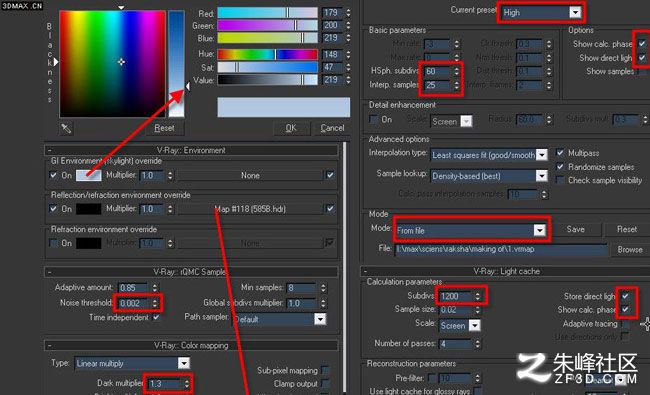650x395 pixels.
Task: Open Map #118 (5858.hdr) reflection map slot
Action: pos(250,209)
